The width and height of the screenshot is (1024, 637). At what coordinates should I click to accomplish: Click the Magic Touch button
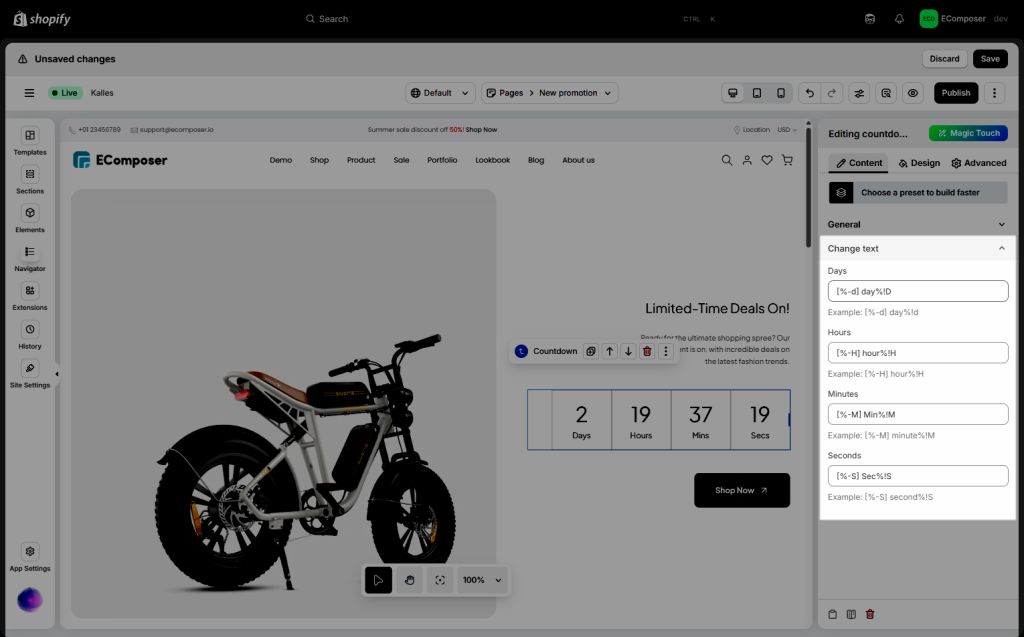(967, 133)
